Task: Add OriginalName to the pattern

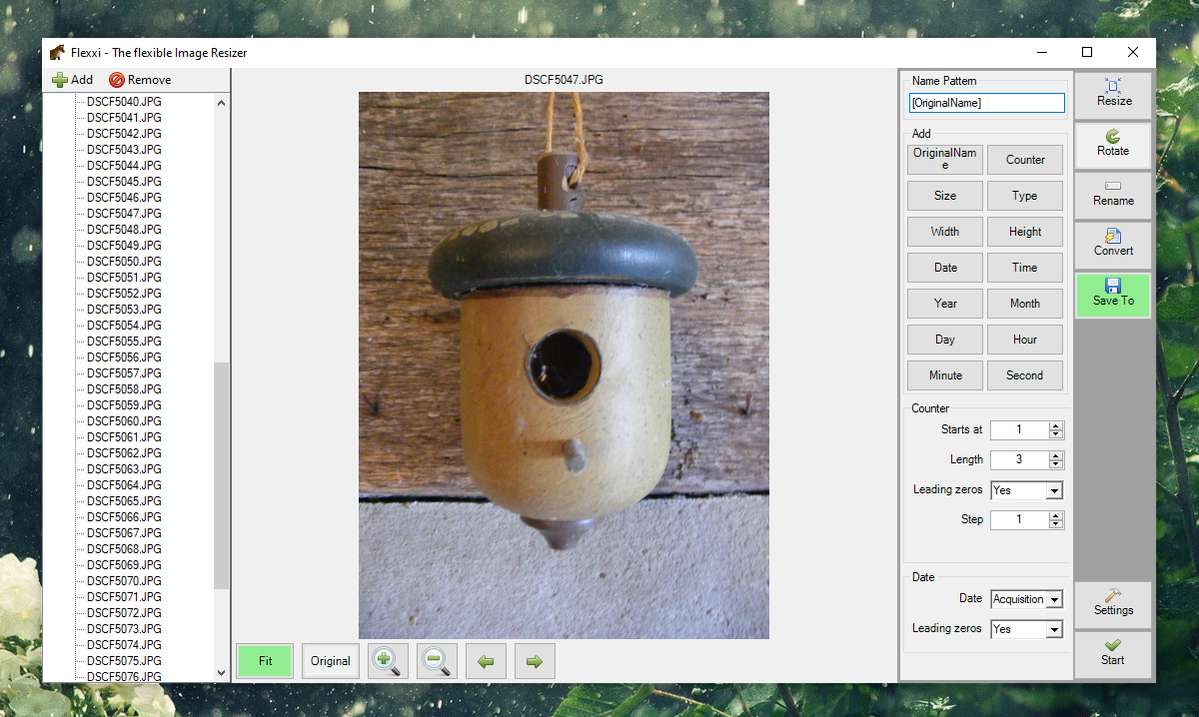Action: (945, 160)
